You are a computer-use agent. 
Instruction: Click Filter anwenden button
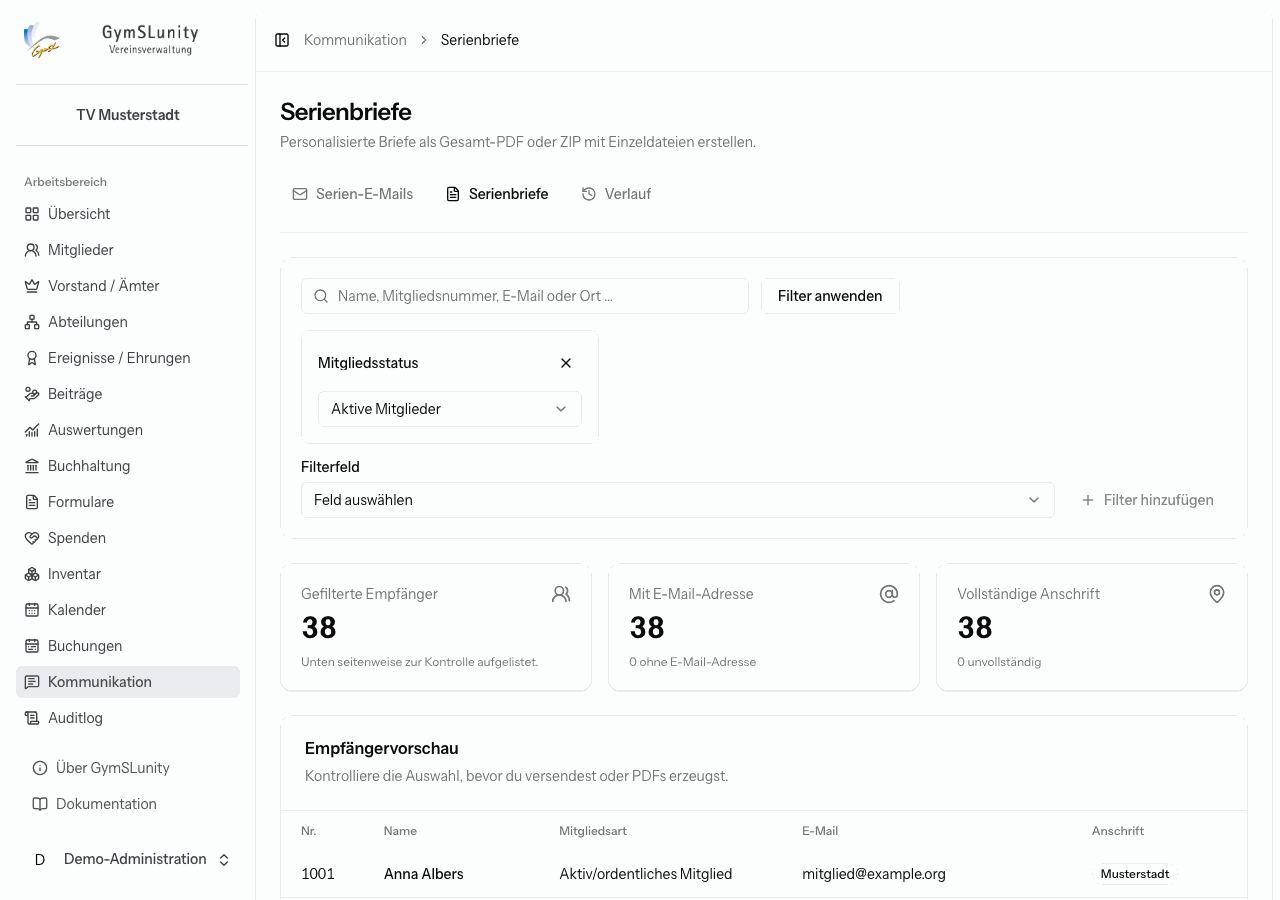pyautogui.click(x=830, y=296)
